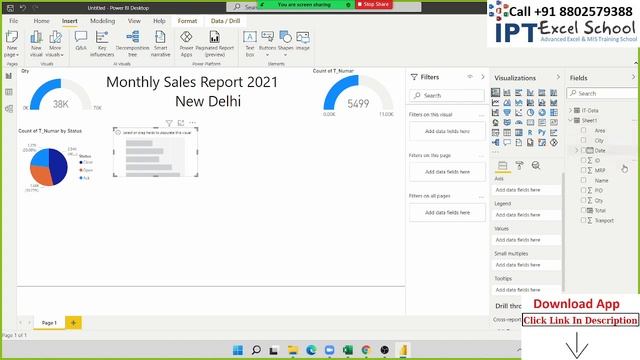The height and width of the screenshot is (360, 640).
Task: Insert an Image element
Action: 302,41
